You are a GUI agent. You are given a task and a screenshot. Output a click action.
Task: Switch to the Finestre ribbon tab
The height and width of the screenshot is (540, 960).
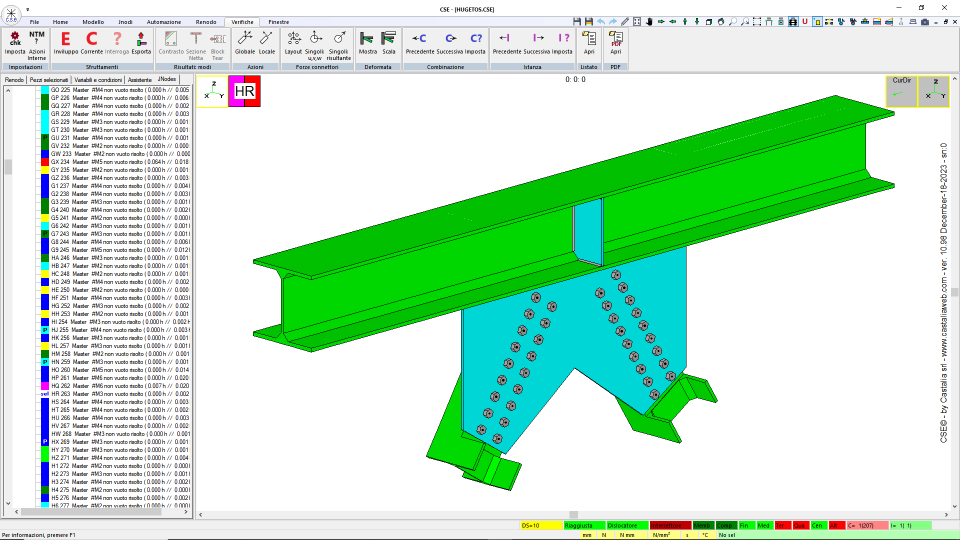point(279,22)
